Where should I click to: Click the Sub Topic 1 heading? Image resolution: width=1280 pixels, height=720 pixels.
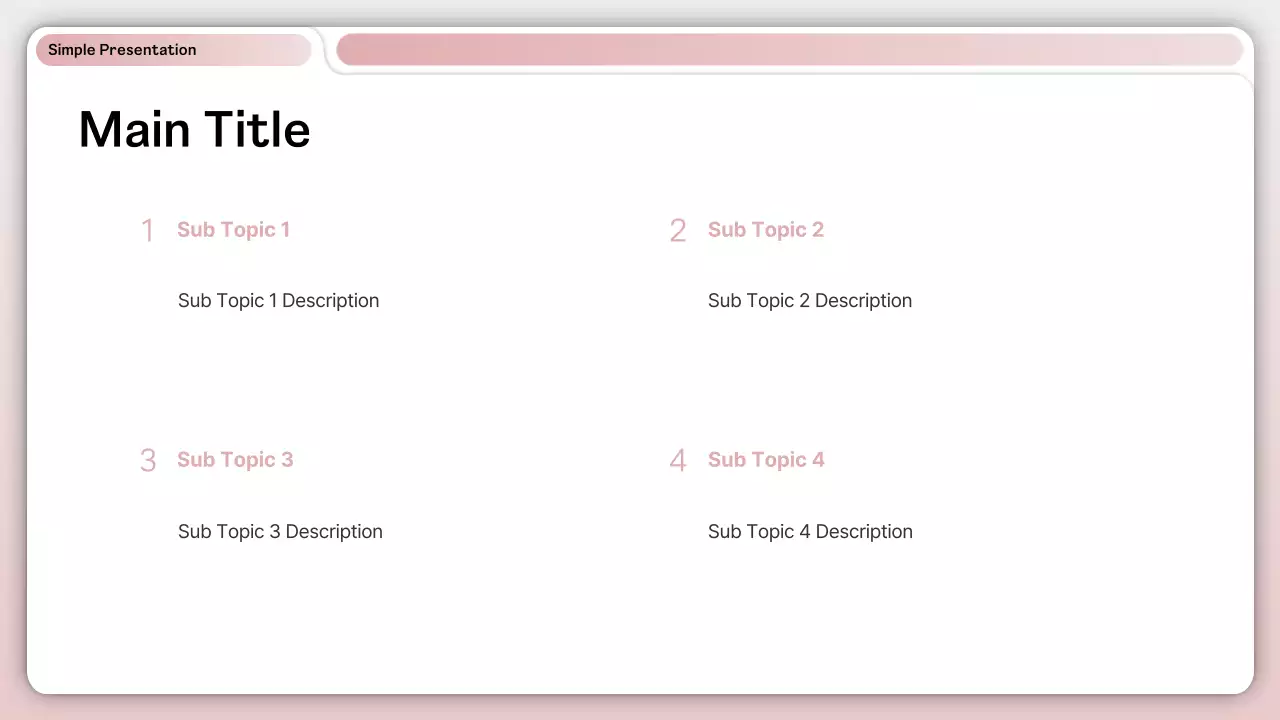point(233,230)
